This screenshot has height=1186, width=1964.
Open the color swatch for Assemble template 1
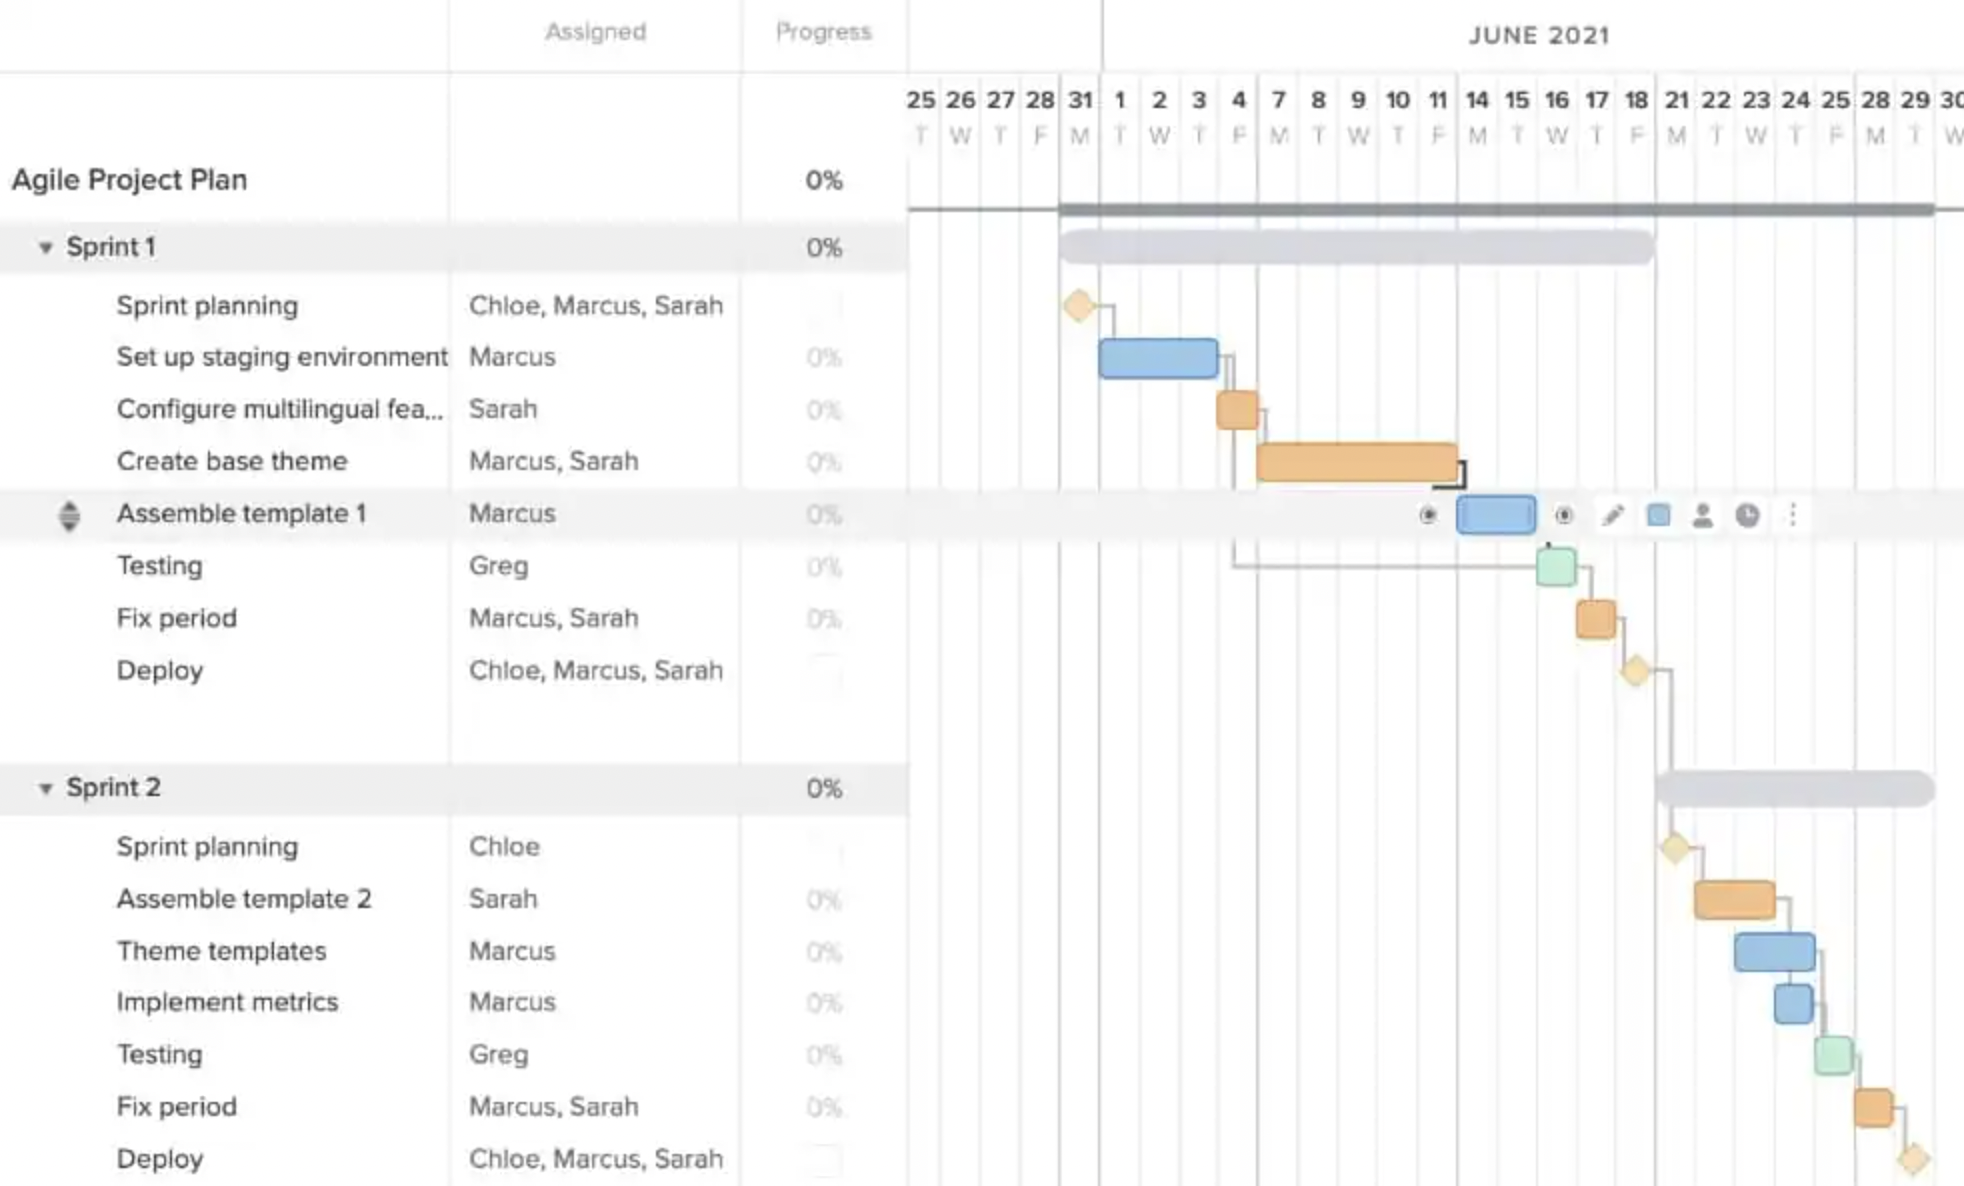click(x=1658, y=515)
